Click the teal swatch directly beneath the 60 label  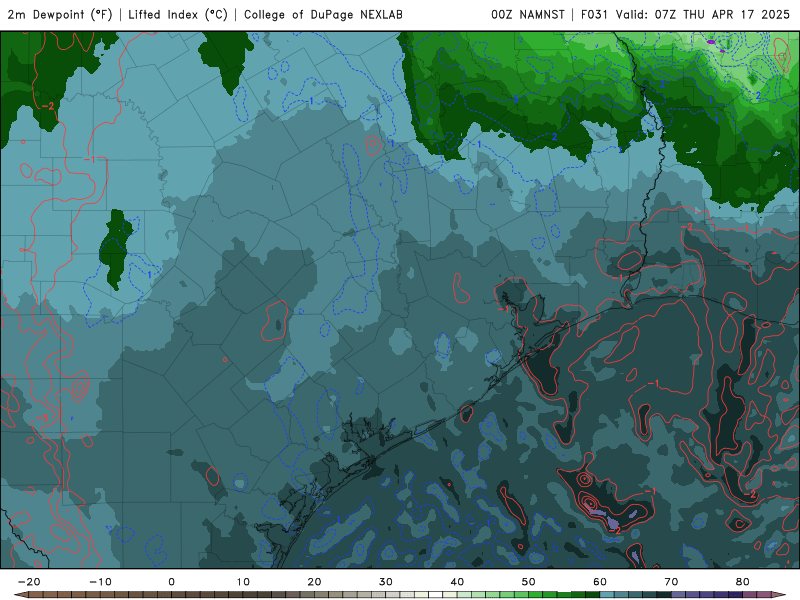point(607,595)
